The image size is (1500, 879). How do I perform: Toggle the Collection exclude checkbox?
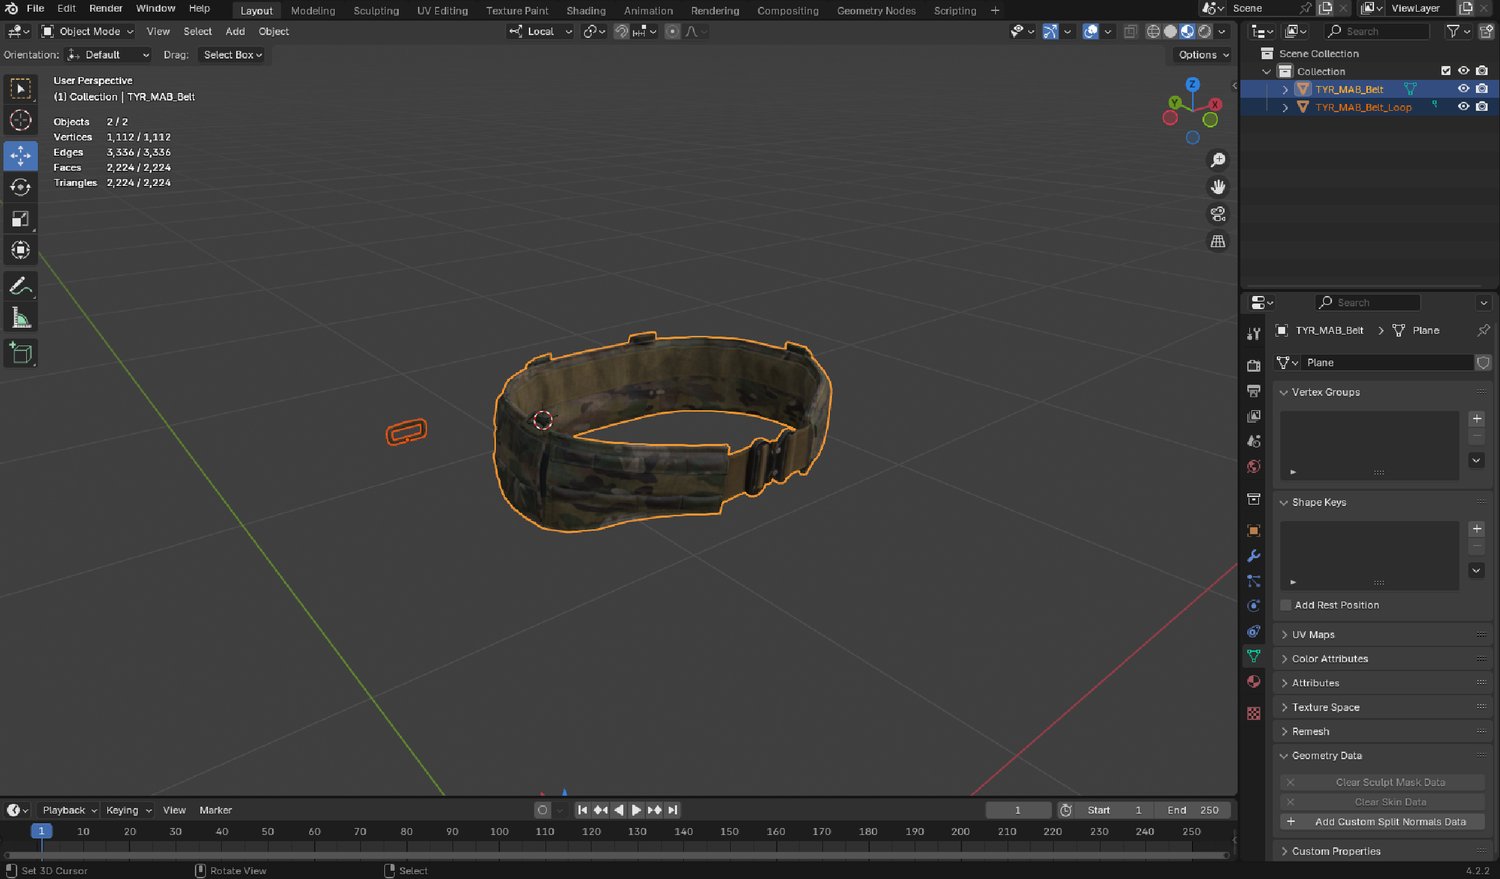(x=1445, y=71)
